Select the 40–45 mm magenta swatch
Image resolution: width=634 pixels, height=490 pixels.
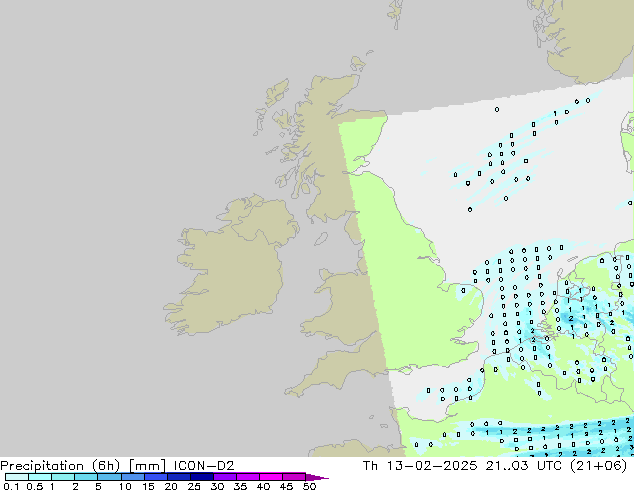(271, 477)
